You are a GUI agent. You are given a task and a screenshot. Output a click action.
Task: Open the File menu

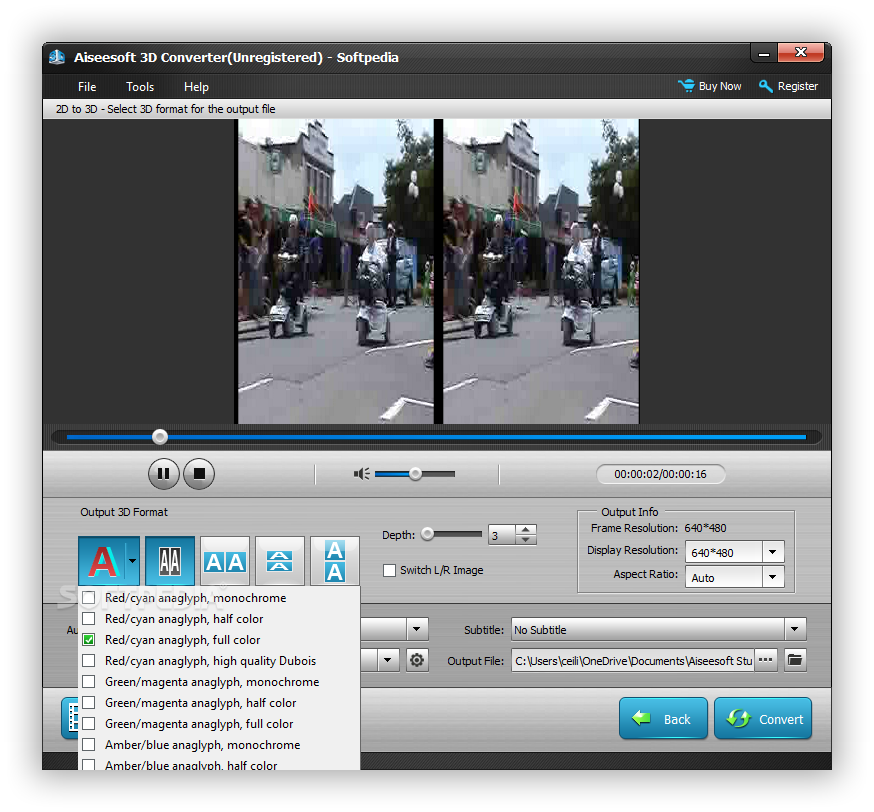point(87,87)
